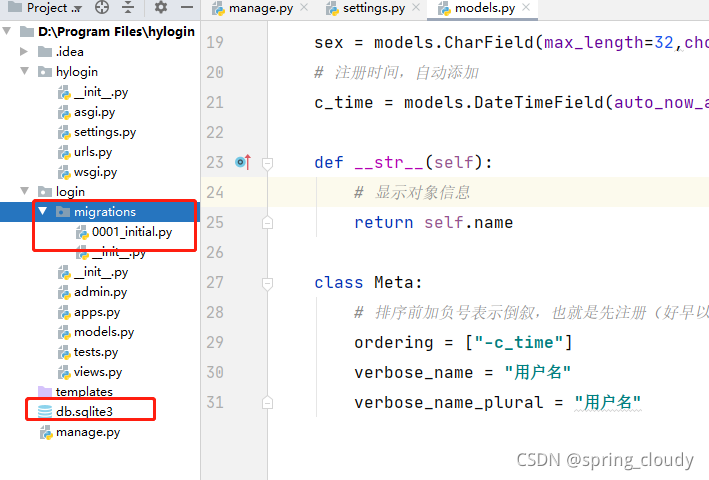Open urls.py in the project tree
This screenshot has width=709, height=480.
pos(93,152)
